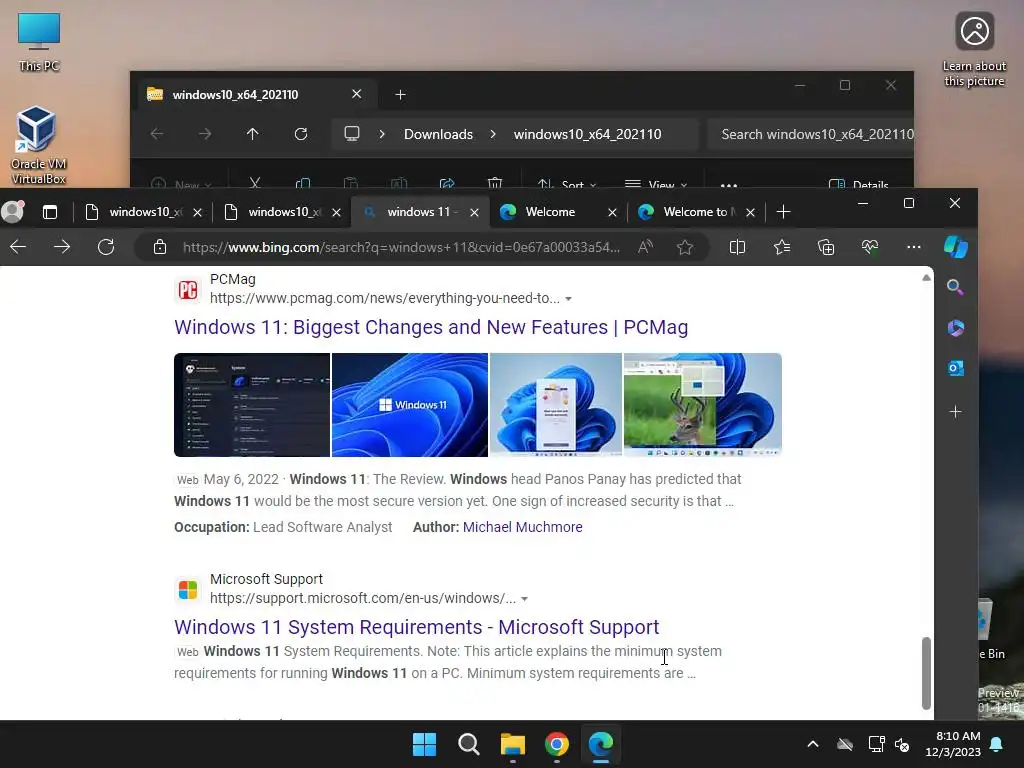The image size is (1024, 768).
Task: Expand Microsoft Support URL dropdown arrow
Action: tap(524, 599)
